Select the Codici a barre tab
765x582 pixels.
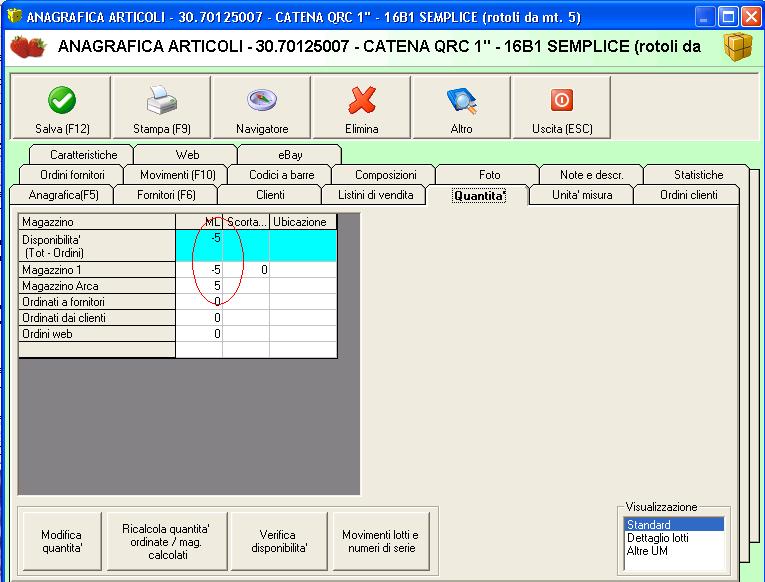[x=280, y=175]
